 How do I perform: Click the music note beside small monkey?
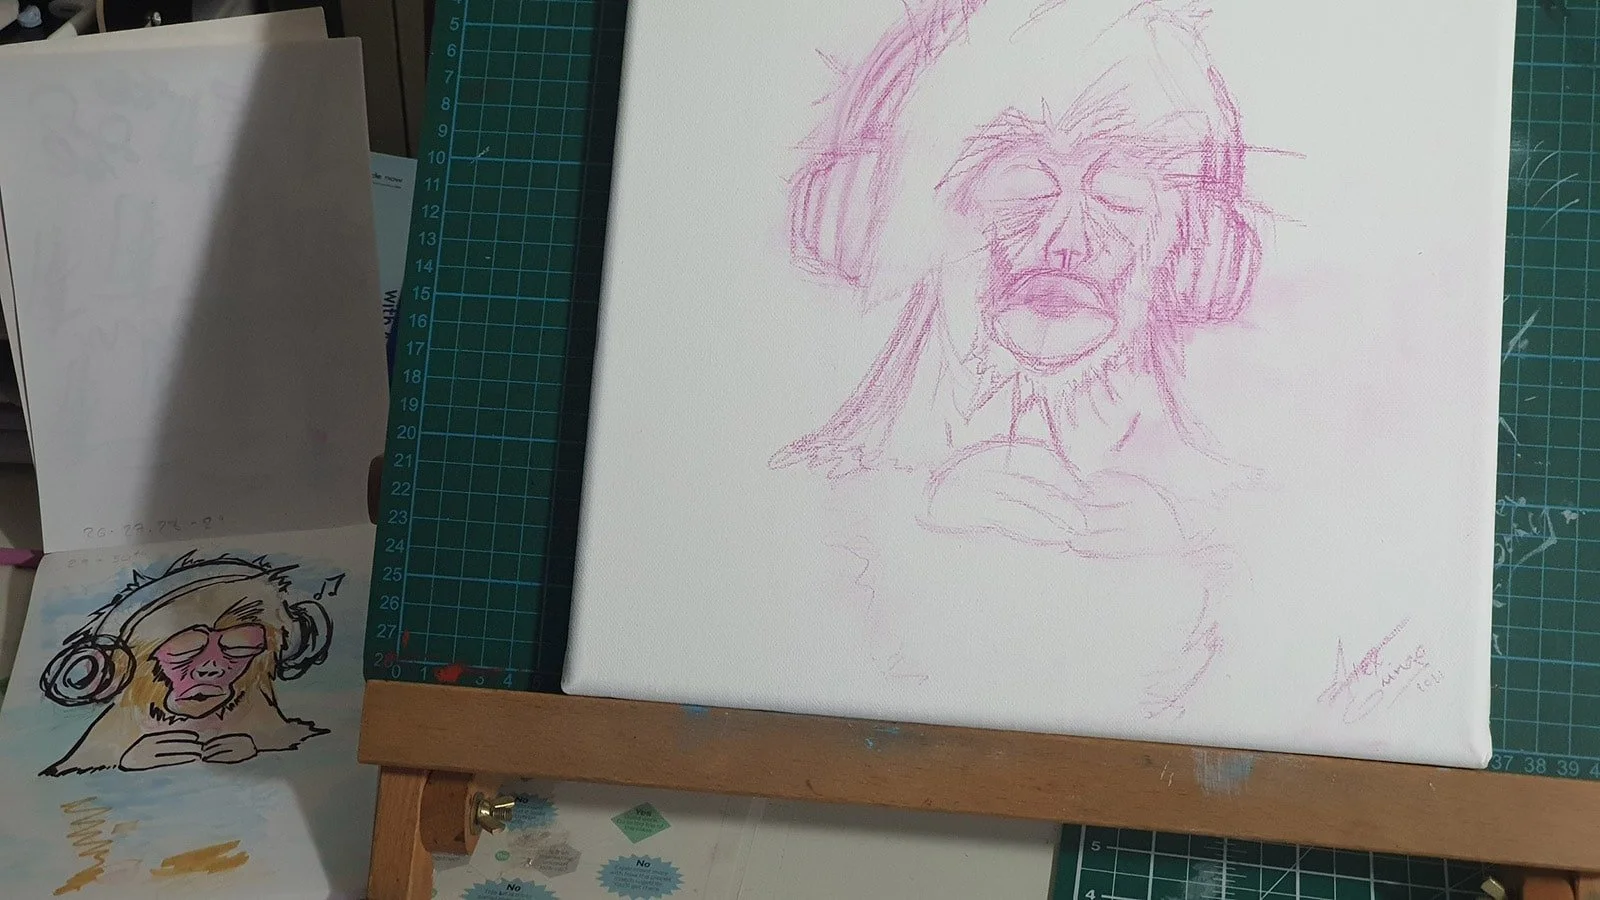click(328, 586)
